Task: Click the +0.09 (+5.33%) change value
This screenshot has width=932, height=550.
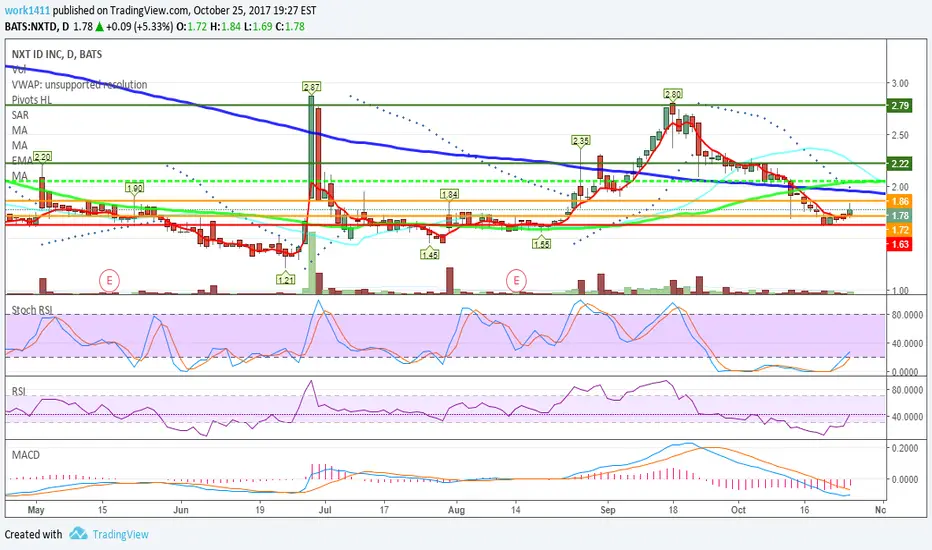Action: 140,26
